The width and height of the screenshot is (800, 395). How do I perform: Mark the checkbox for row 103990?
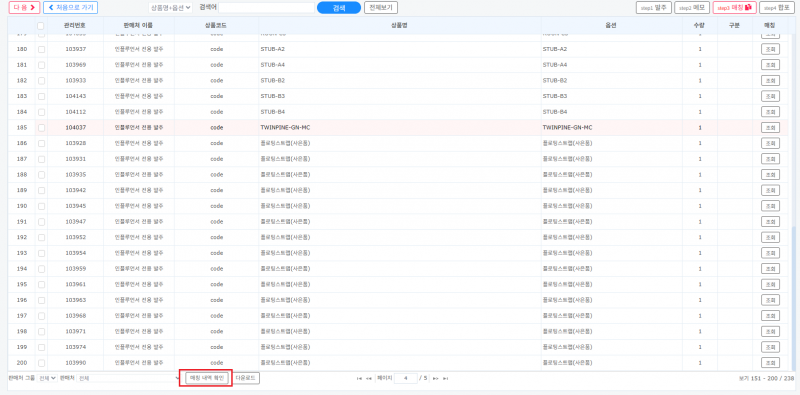(41, 363)
